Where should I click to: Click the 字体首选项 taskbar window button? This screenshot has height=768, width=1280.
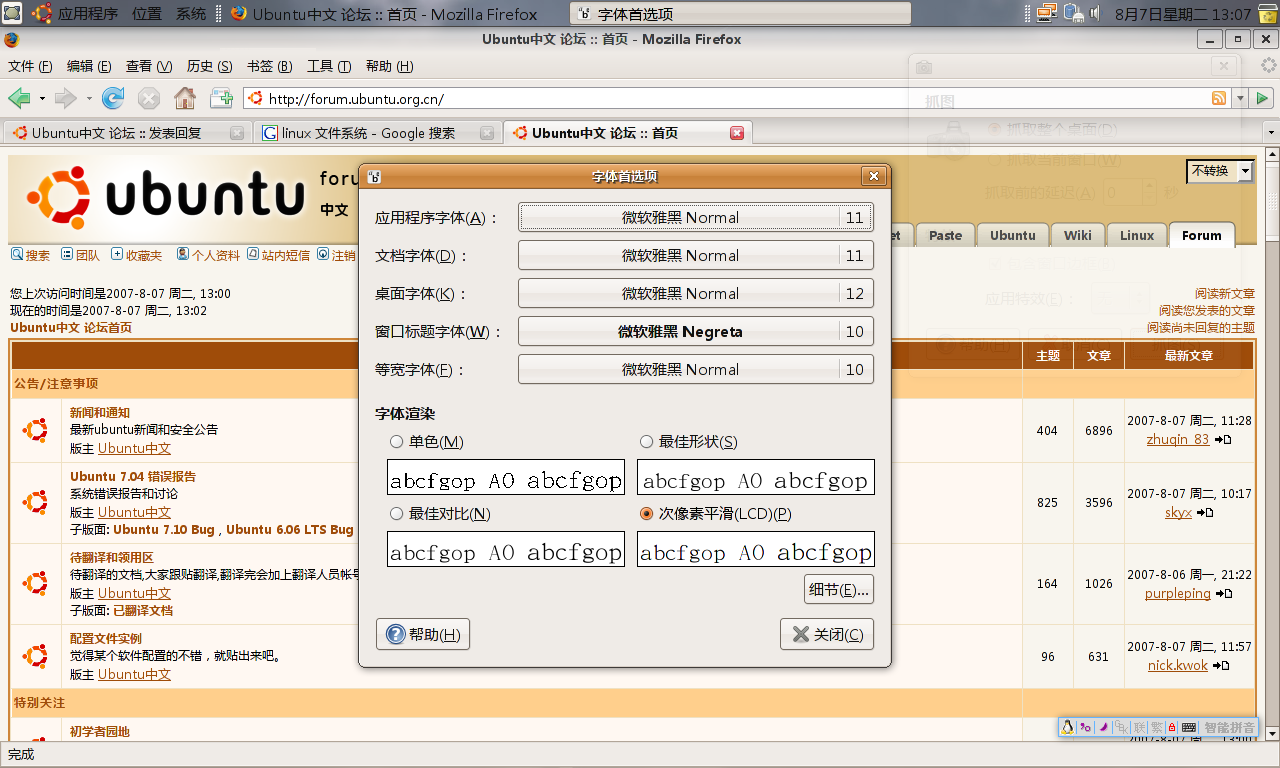click(x=741, y=14)
